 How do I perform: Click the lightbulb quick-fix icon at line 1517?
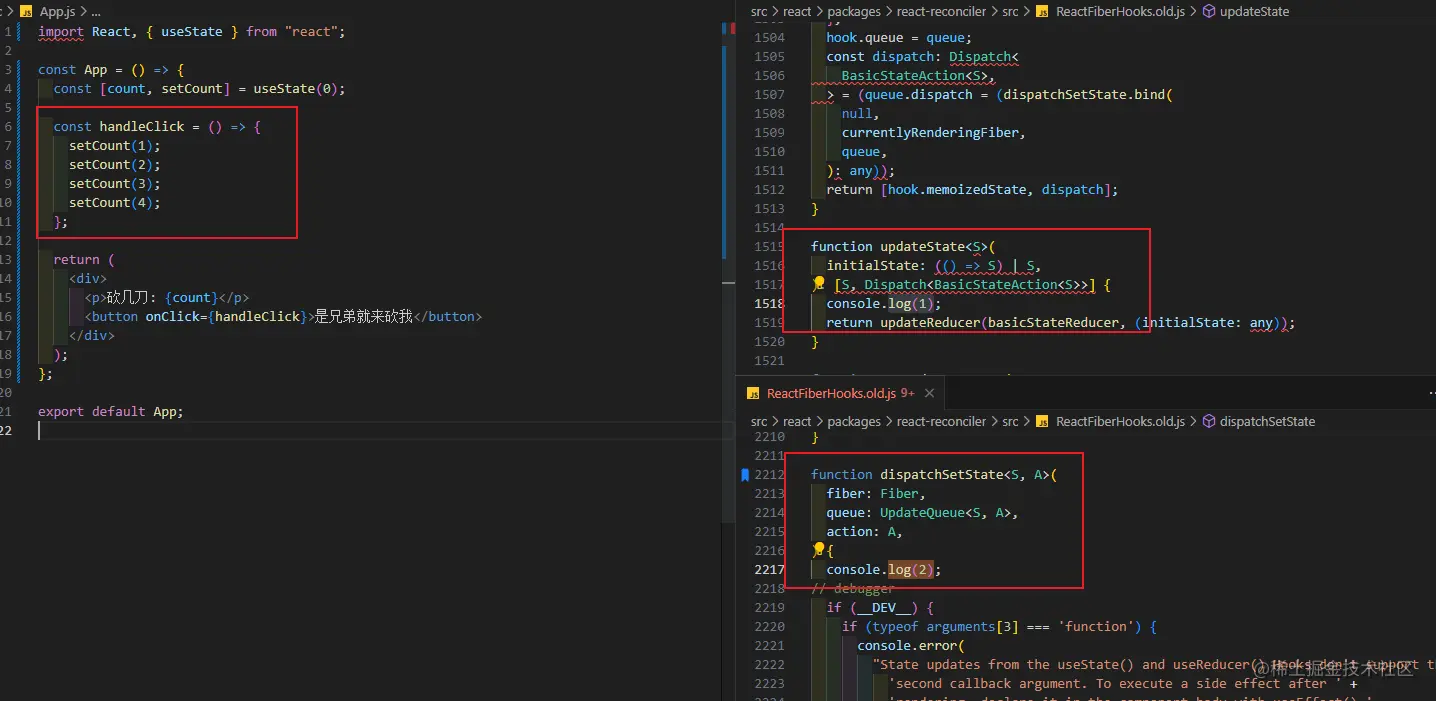click(819, 285)
